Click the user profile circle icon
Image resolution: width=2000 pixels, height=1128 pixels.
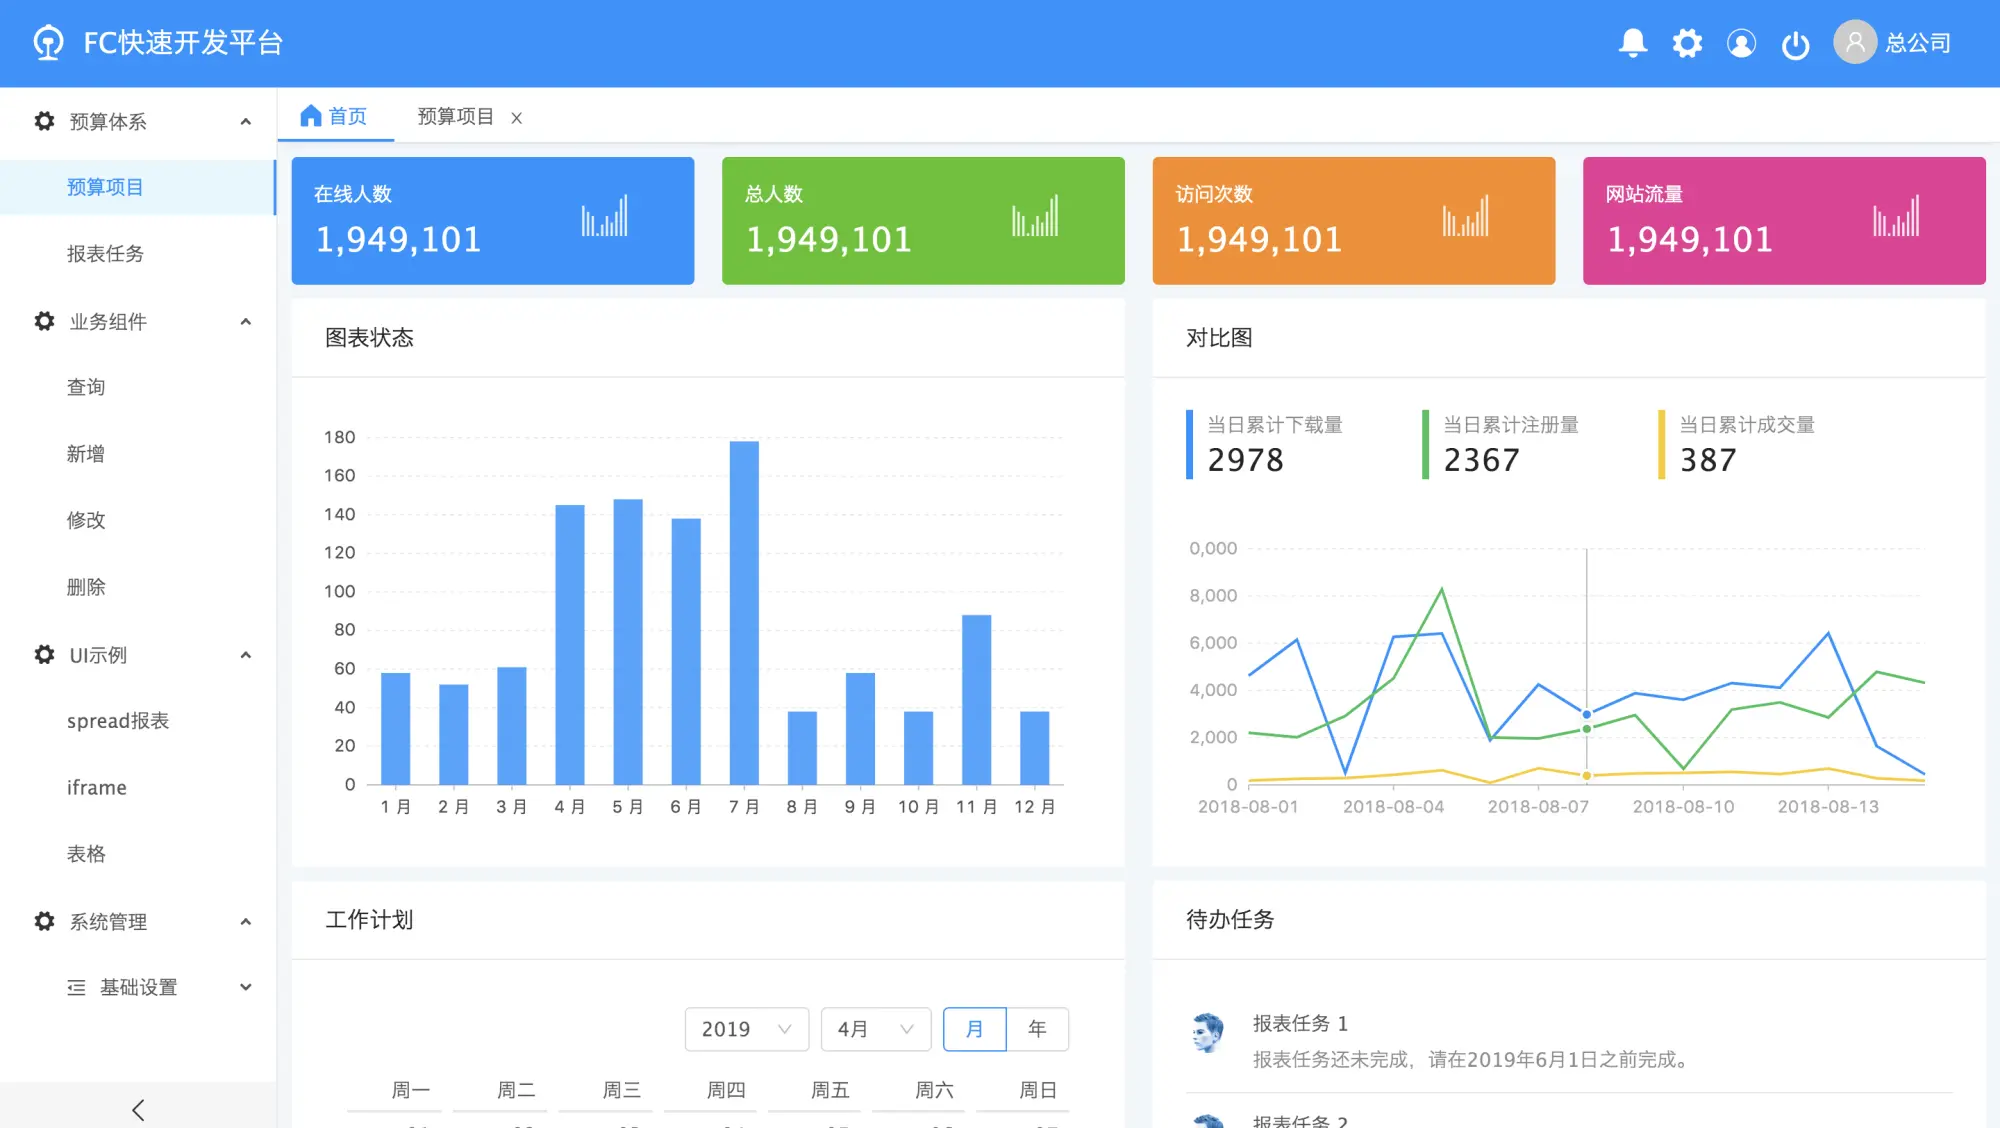click(x=1741, y=43)
